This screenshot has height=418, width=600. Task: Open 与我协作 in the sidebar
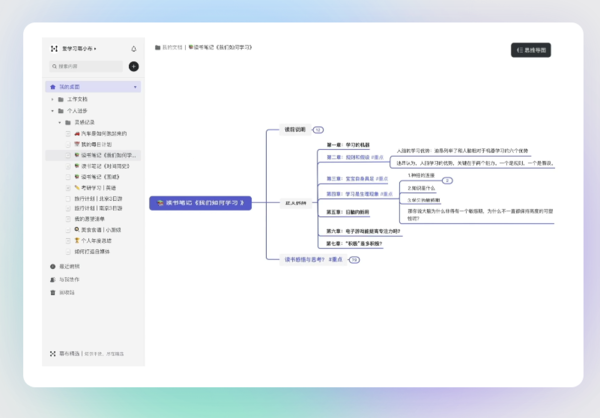[69, 280]
